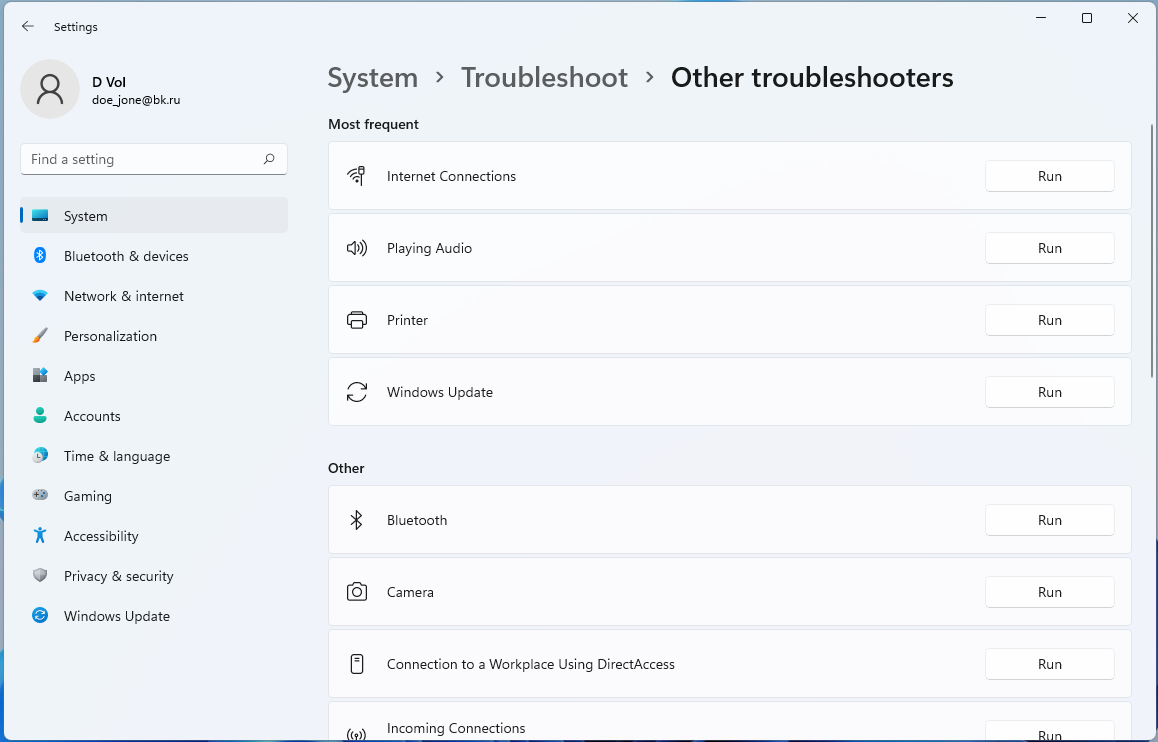Open Time & language settings
Image resolution: width=1158 pixels, height=742 pixels.
[154, 456]
